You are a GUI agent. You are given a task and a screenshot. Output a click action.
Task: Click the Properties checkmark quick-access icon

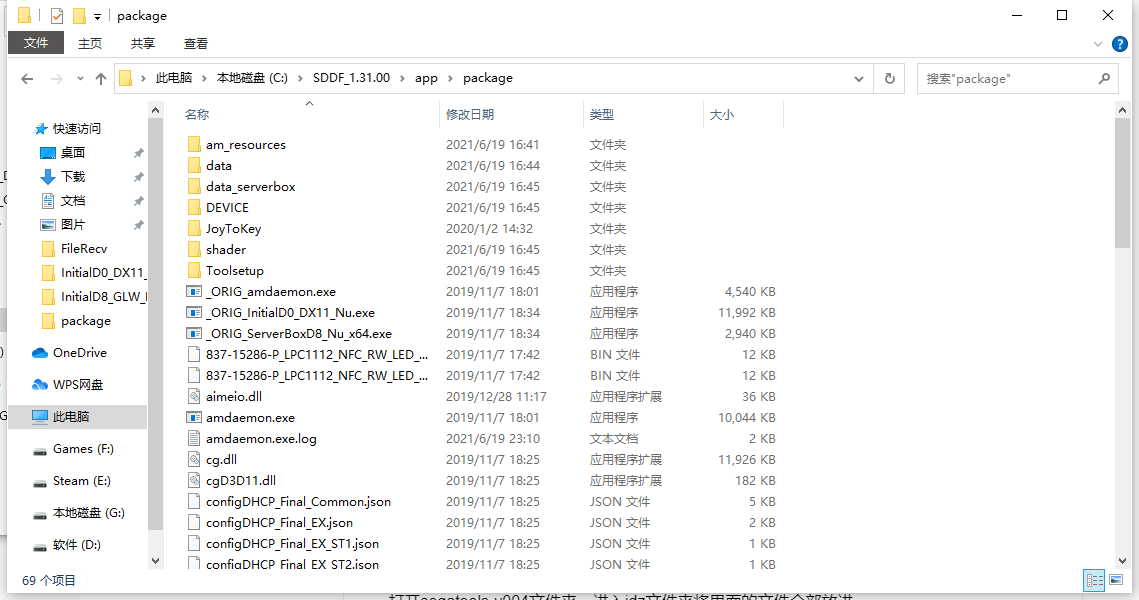pyautogui.click(x=57, y=15)
